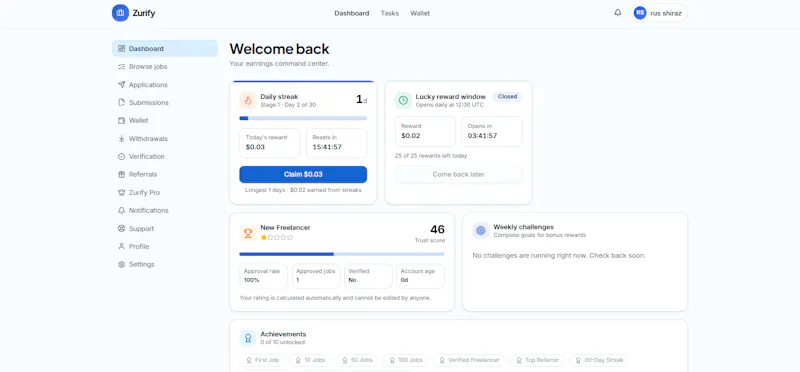This screenshot has width=800, height=372.
Task: Click the Opens in 03:41:57 box
Action: 491,131
